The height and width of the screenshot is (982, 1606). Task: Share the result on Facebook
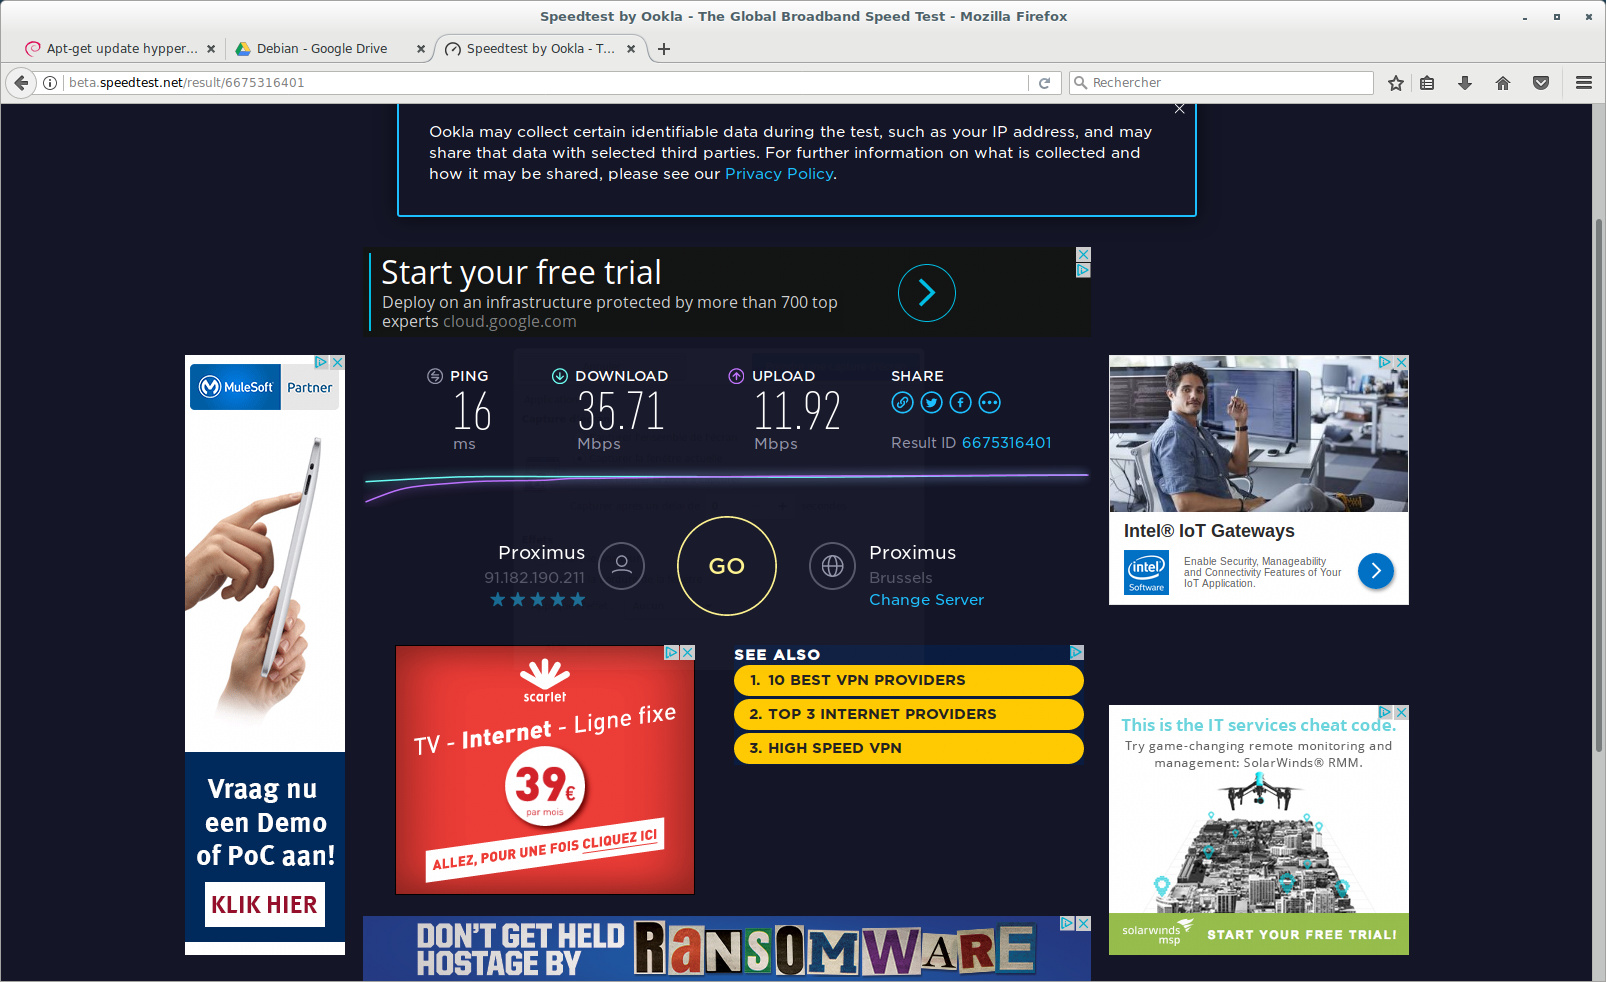tap(960, 403)
